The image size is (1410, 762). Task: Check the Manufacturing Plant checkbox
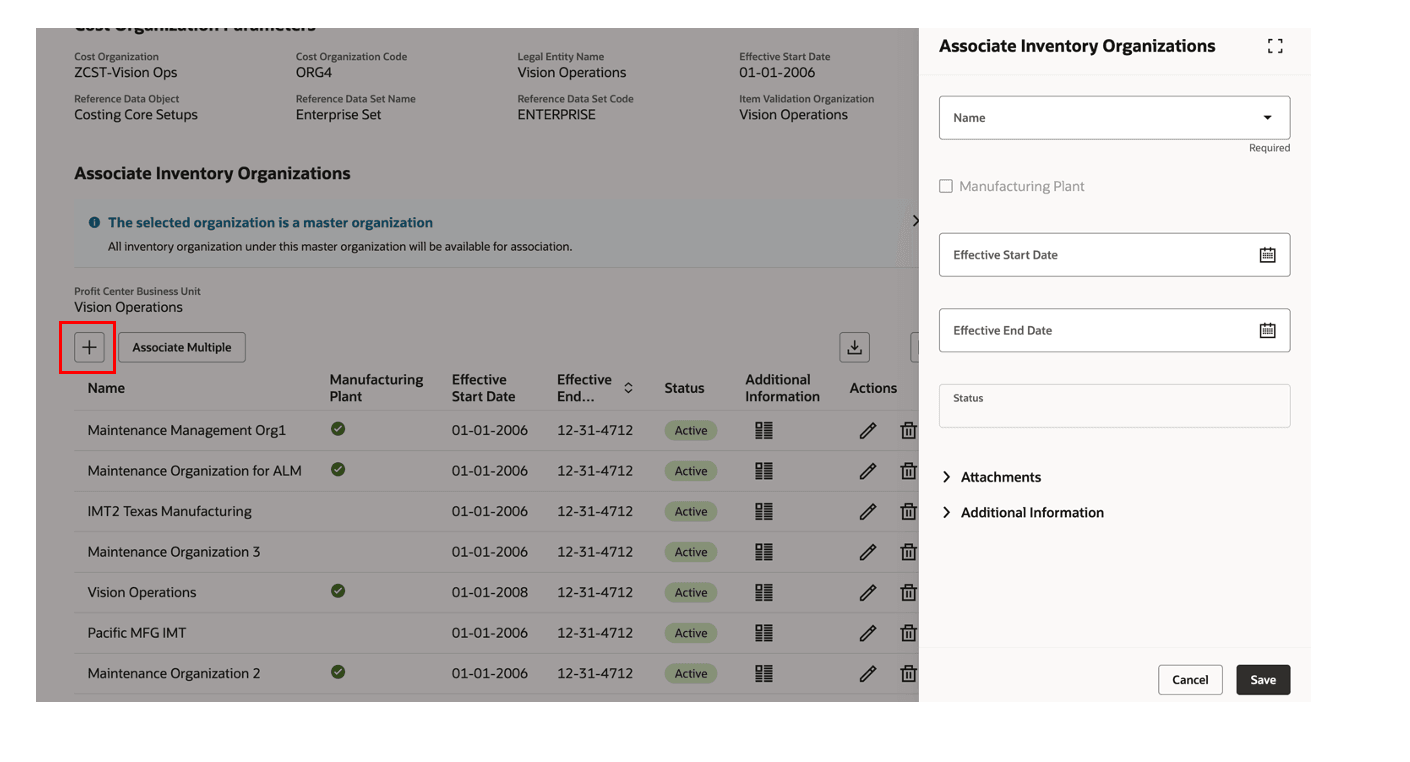946,185
